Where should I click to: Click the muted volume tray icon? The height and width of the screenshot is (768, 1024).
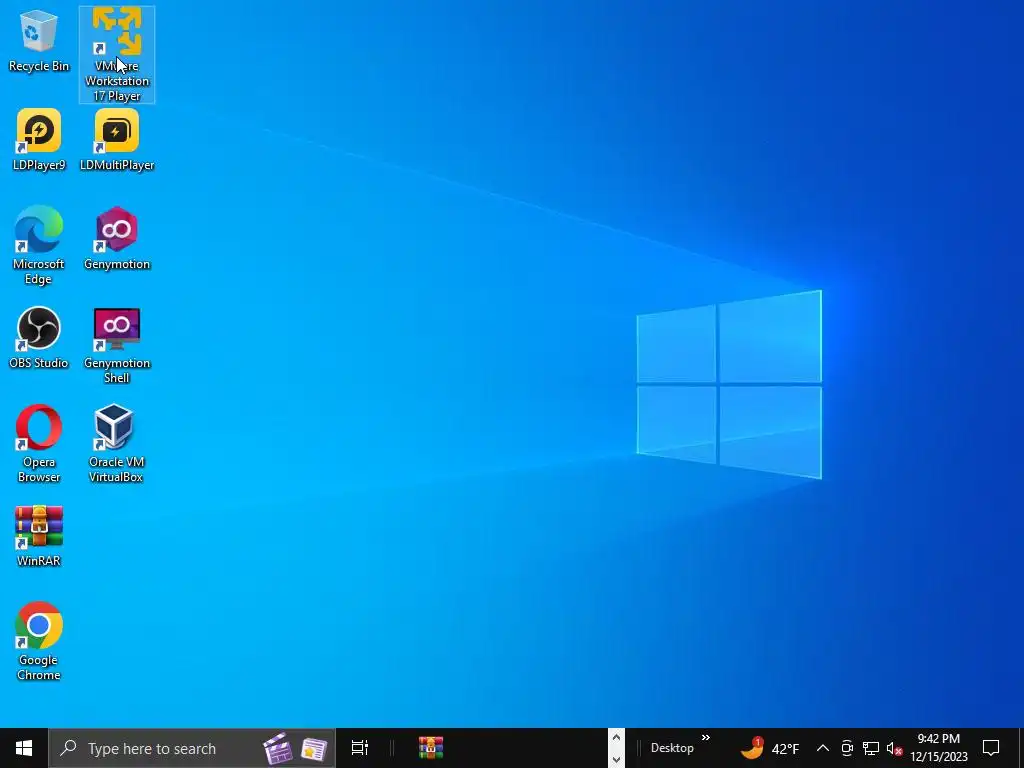click(x=894, y=748)
